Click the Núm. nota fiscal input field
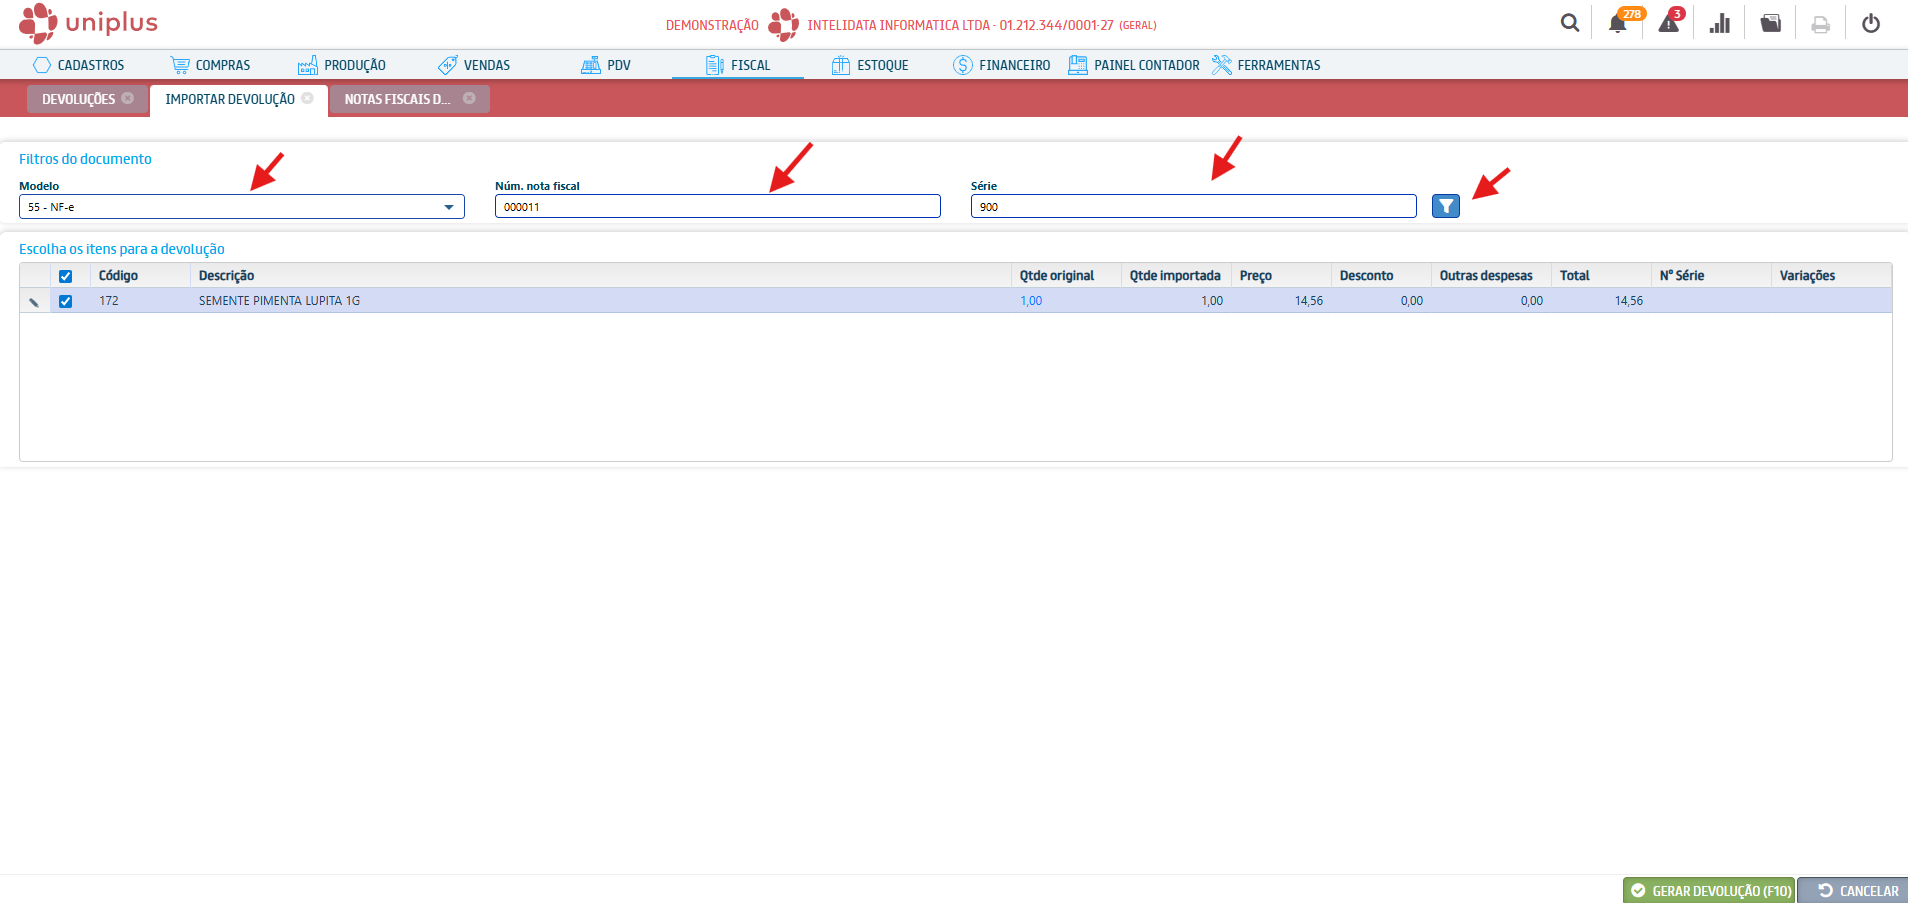 [717, 207]
